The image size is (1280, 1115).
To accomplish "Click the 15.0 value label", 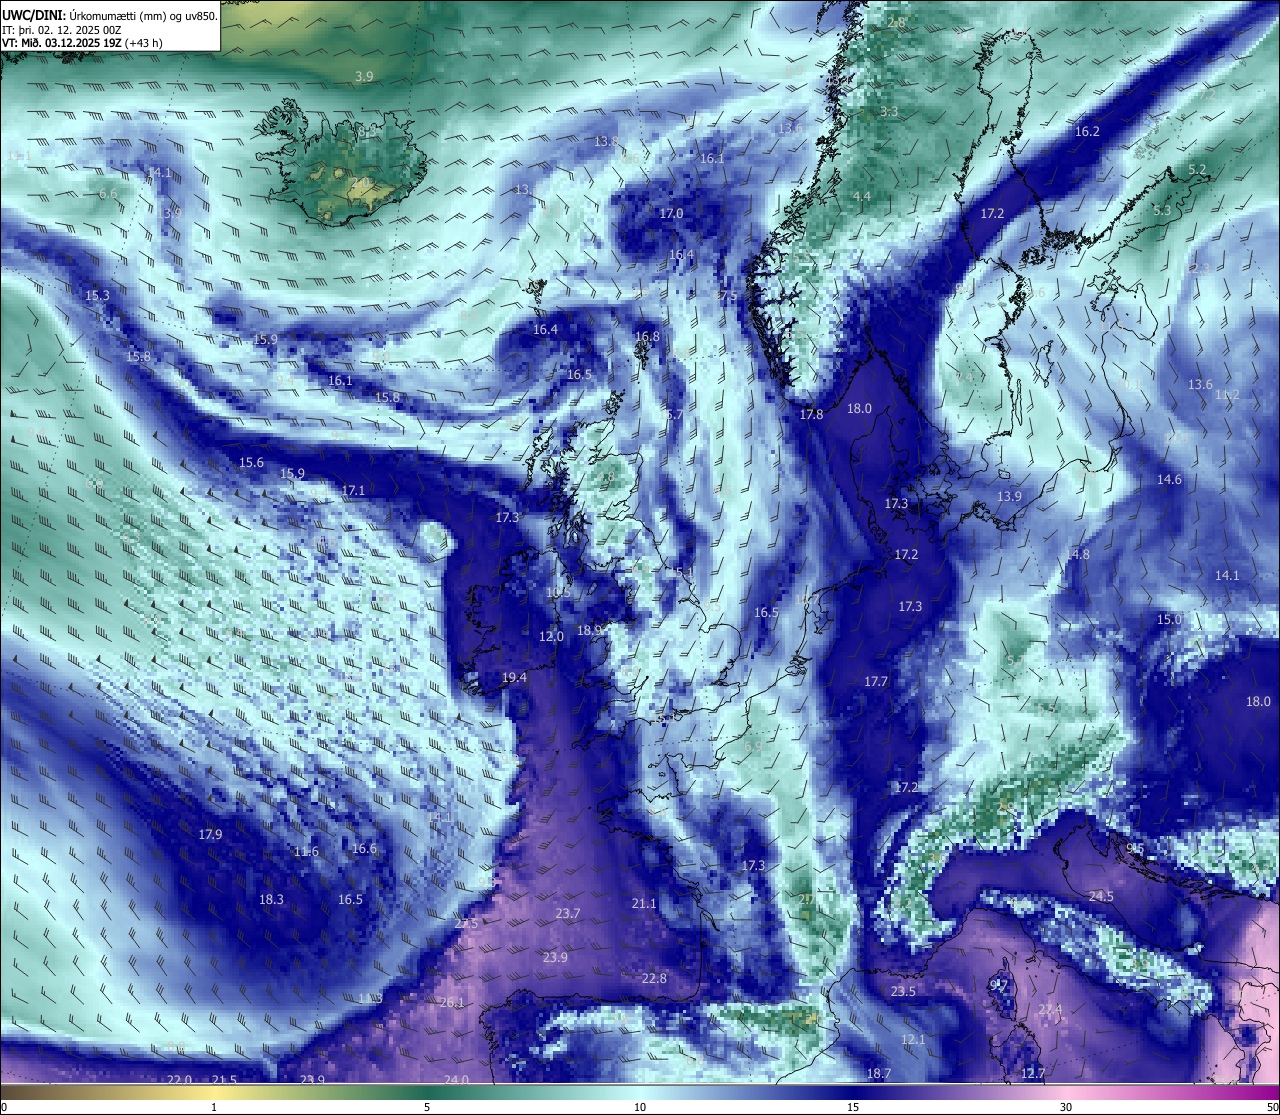I will pyautogui.click(x=1169, y=619).
